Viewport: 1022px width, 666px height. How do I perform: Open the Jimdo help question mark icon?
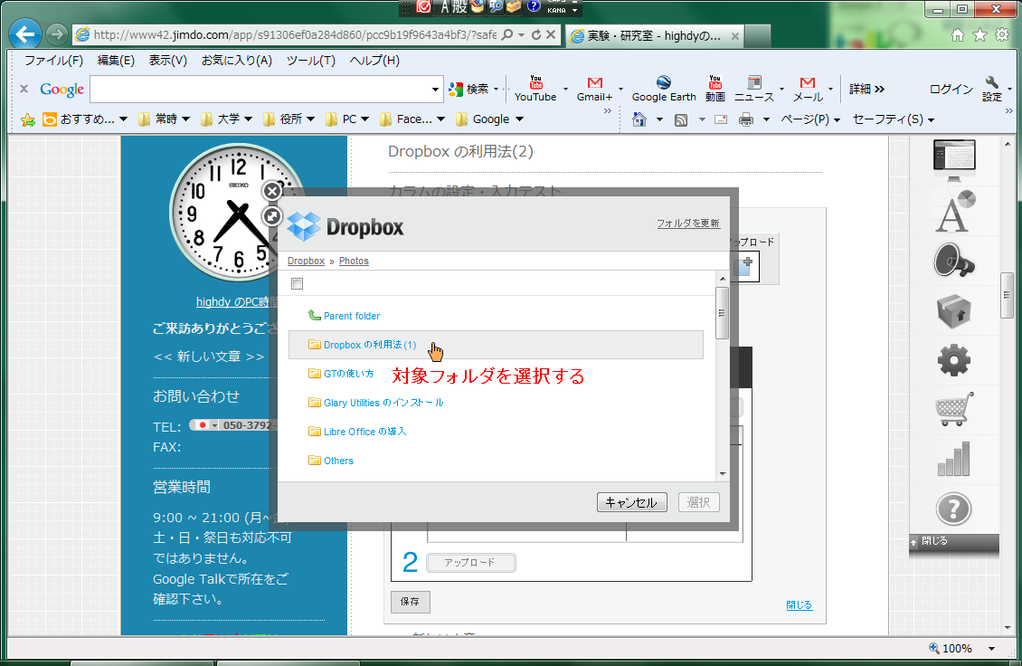(954, 509)
